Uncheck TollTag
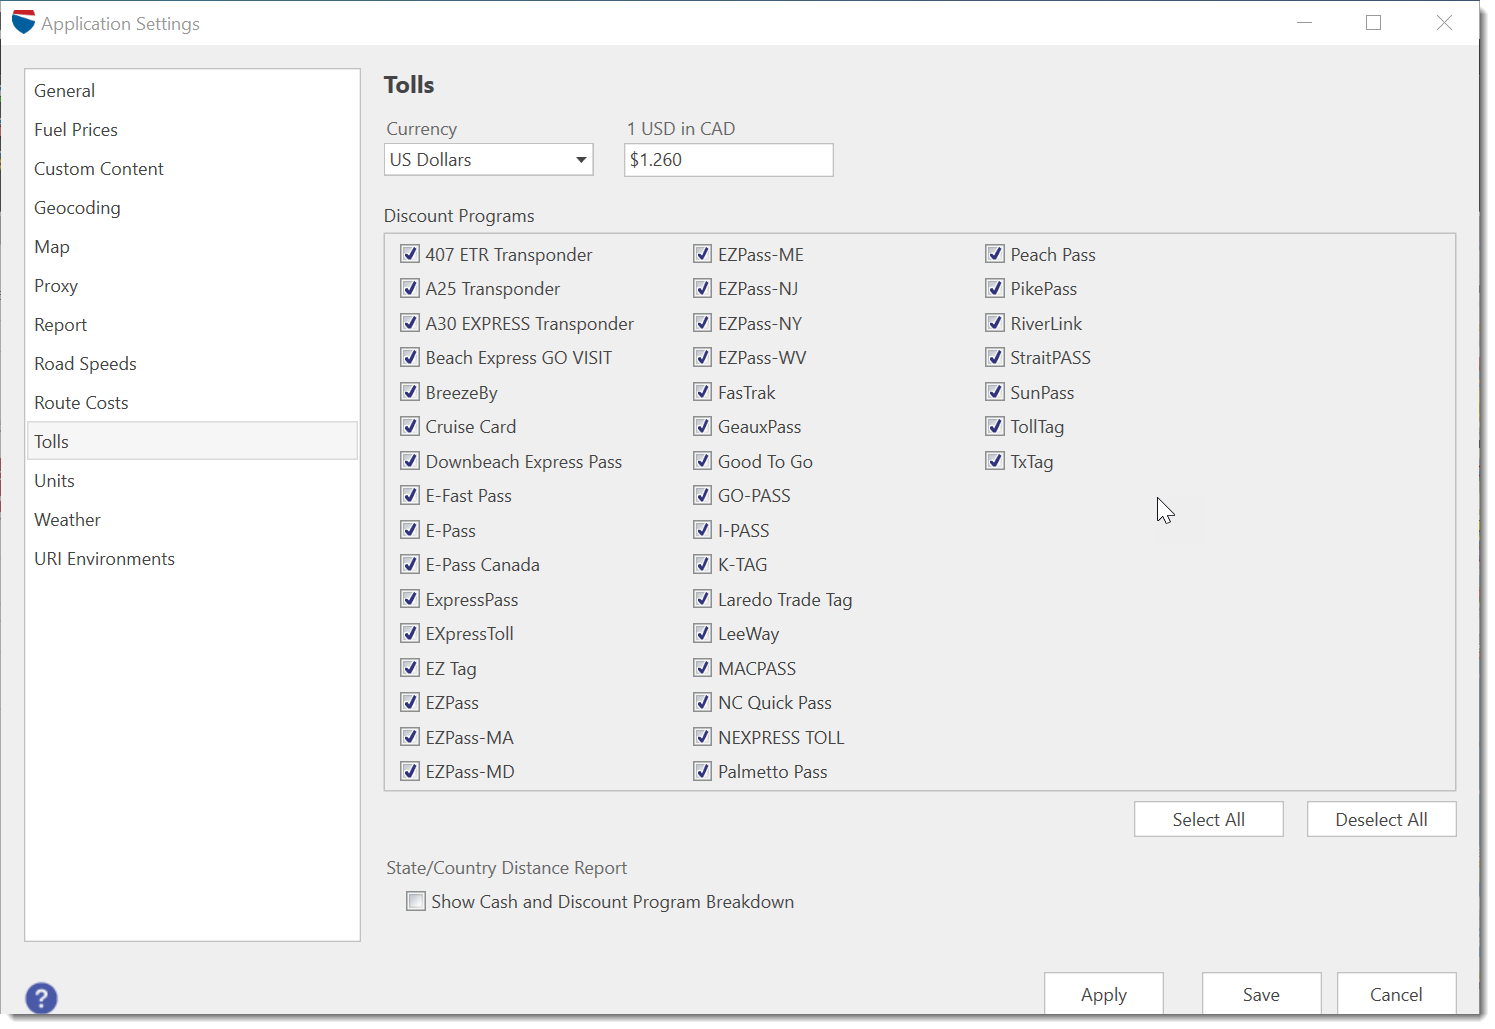The width and height of the screenshot is (1495, 1029). coord(995,426)
